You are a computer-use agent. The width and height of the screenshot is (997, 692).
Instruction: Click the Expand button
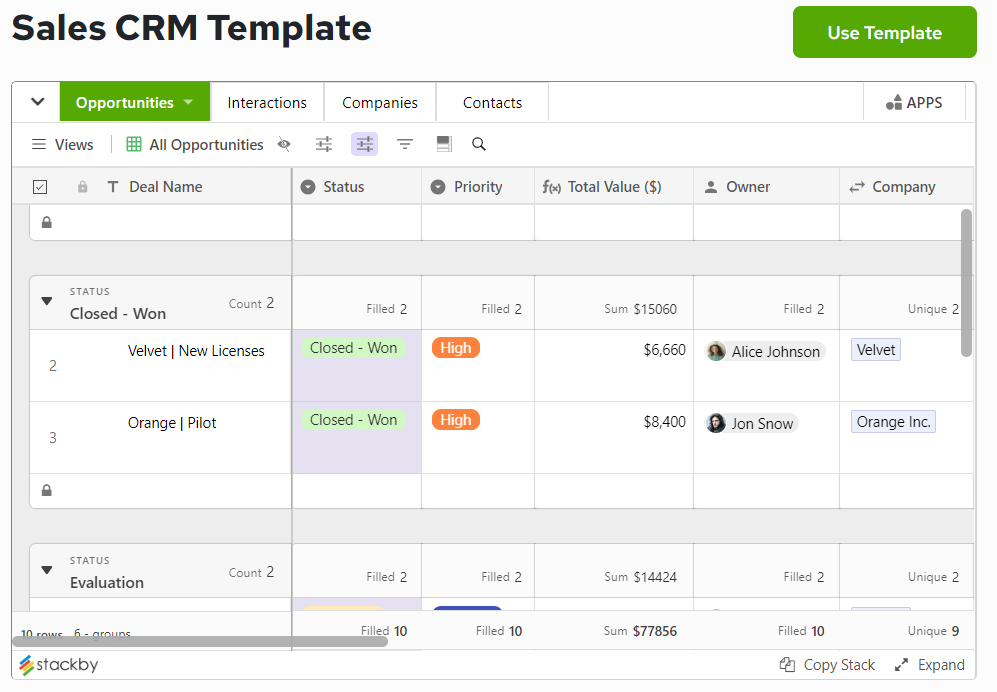pos(930,665)
